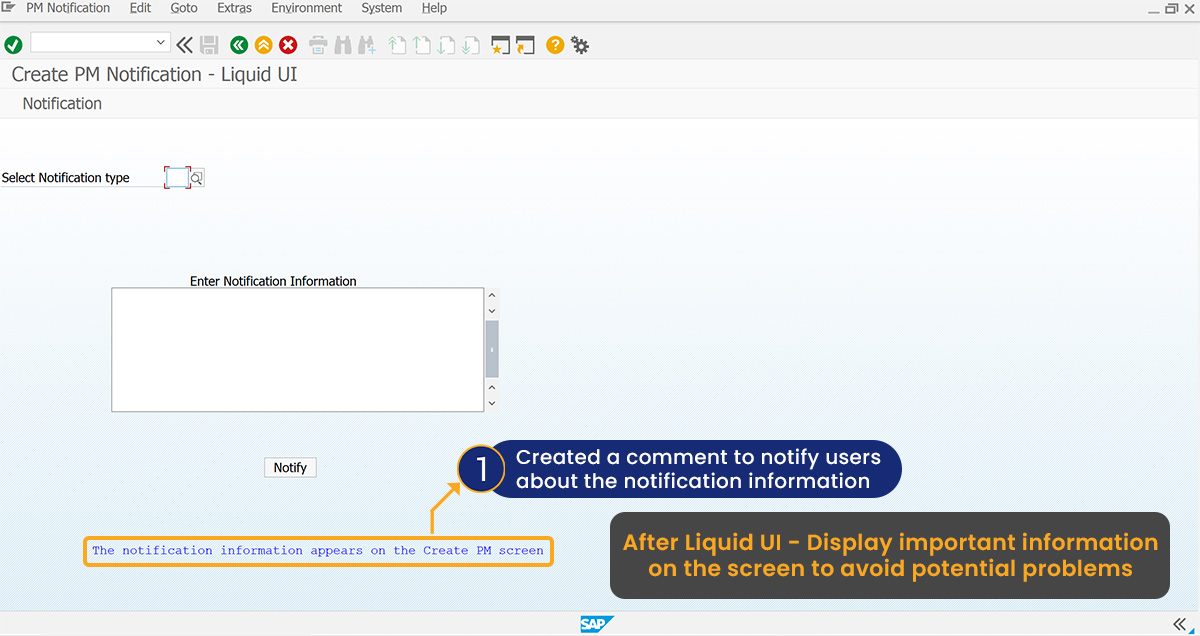The image size is (1200, 636).
Task: Click top scroll up arrow of text area
Action: [491, 296]
